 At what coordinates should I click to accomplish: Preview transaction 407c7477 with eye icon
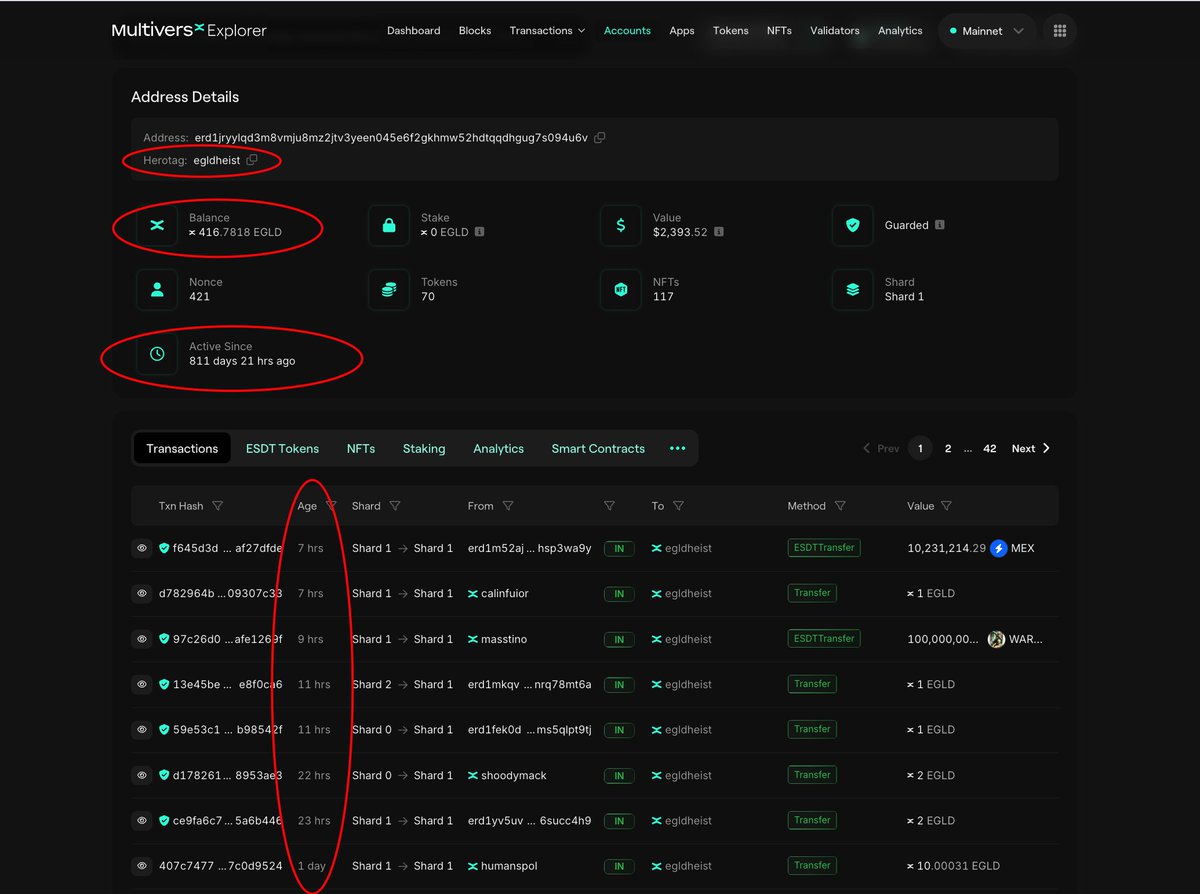point(142,866)
